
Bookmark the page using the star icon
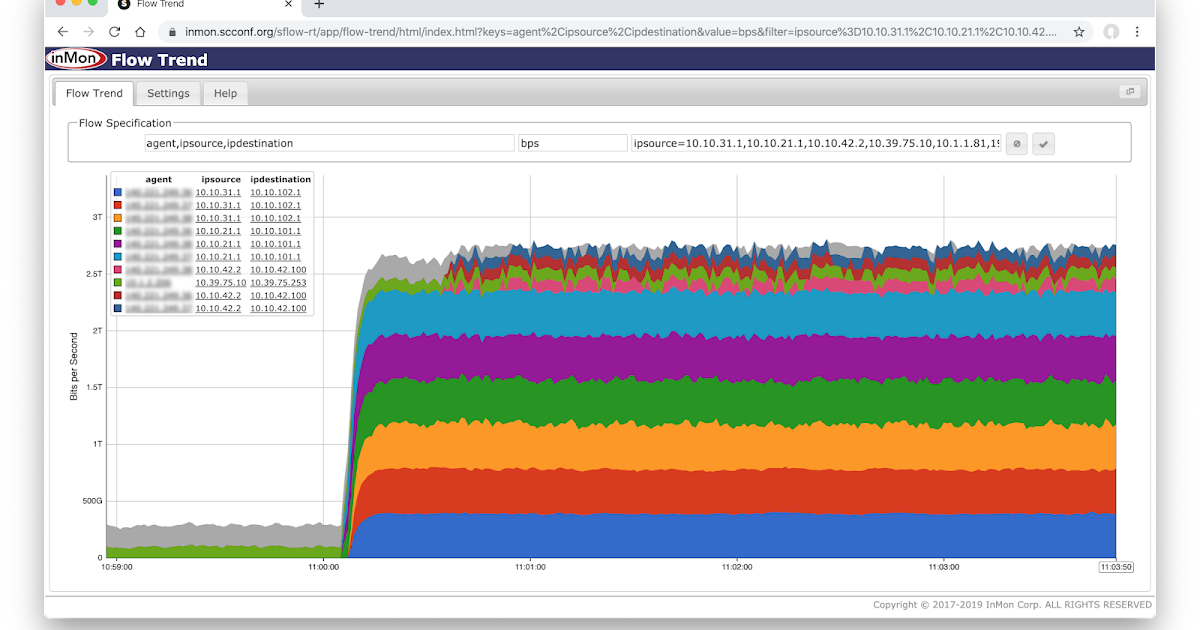click(x=1079, y=31)
